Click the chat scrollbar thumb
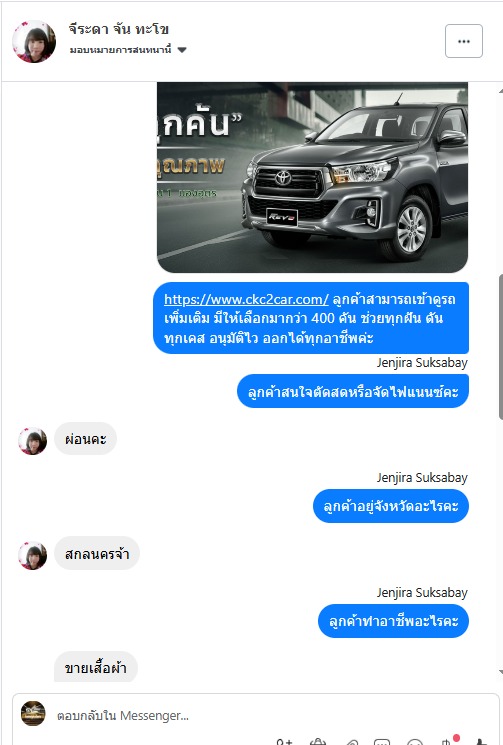 (501, 347)
